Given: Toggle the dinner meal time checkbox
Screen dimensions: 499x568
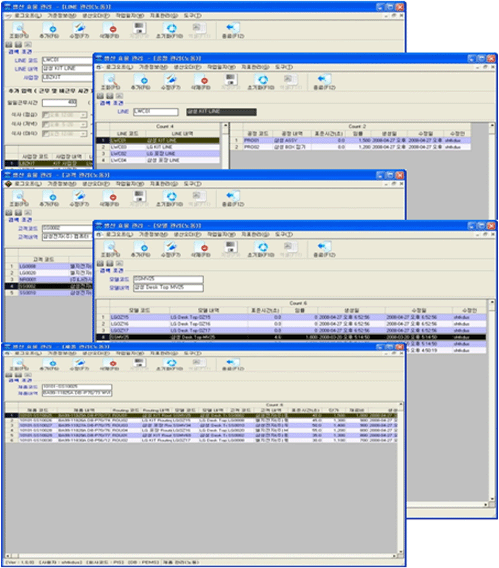Looking at the screenshot, I should pos(45,124).
